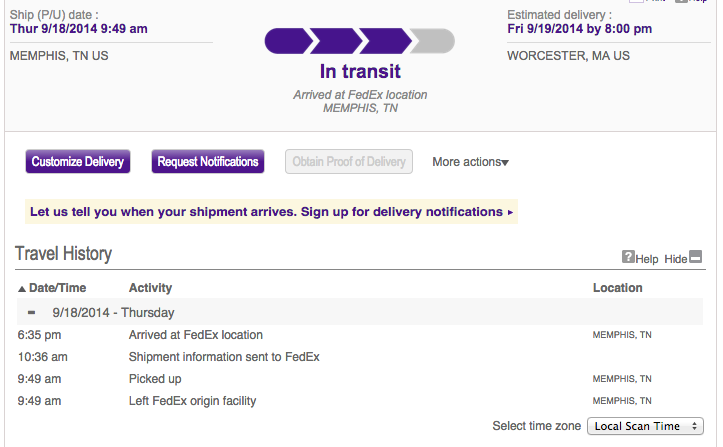
Task: Click the shipment progress bar
Action: tap(359, 41)
